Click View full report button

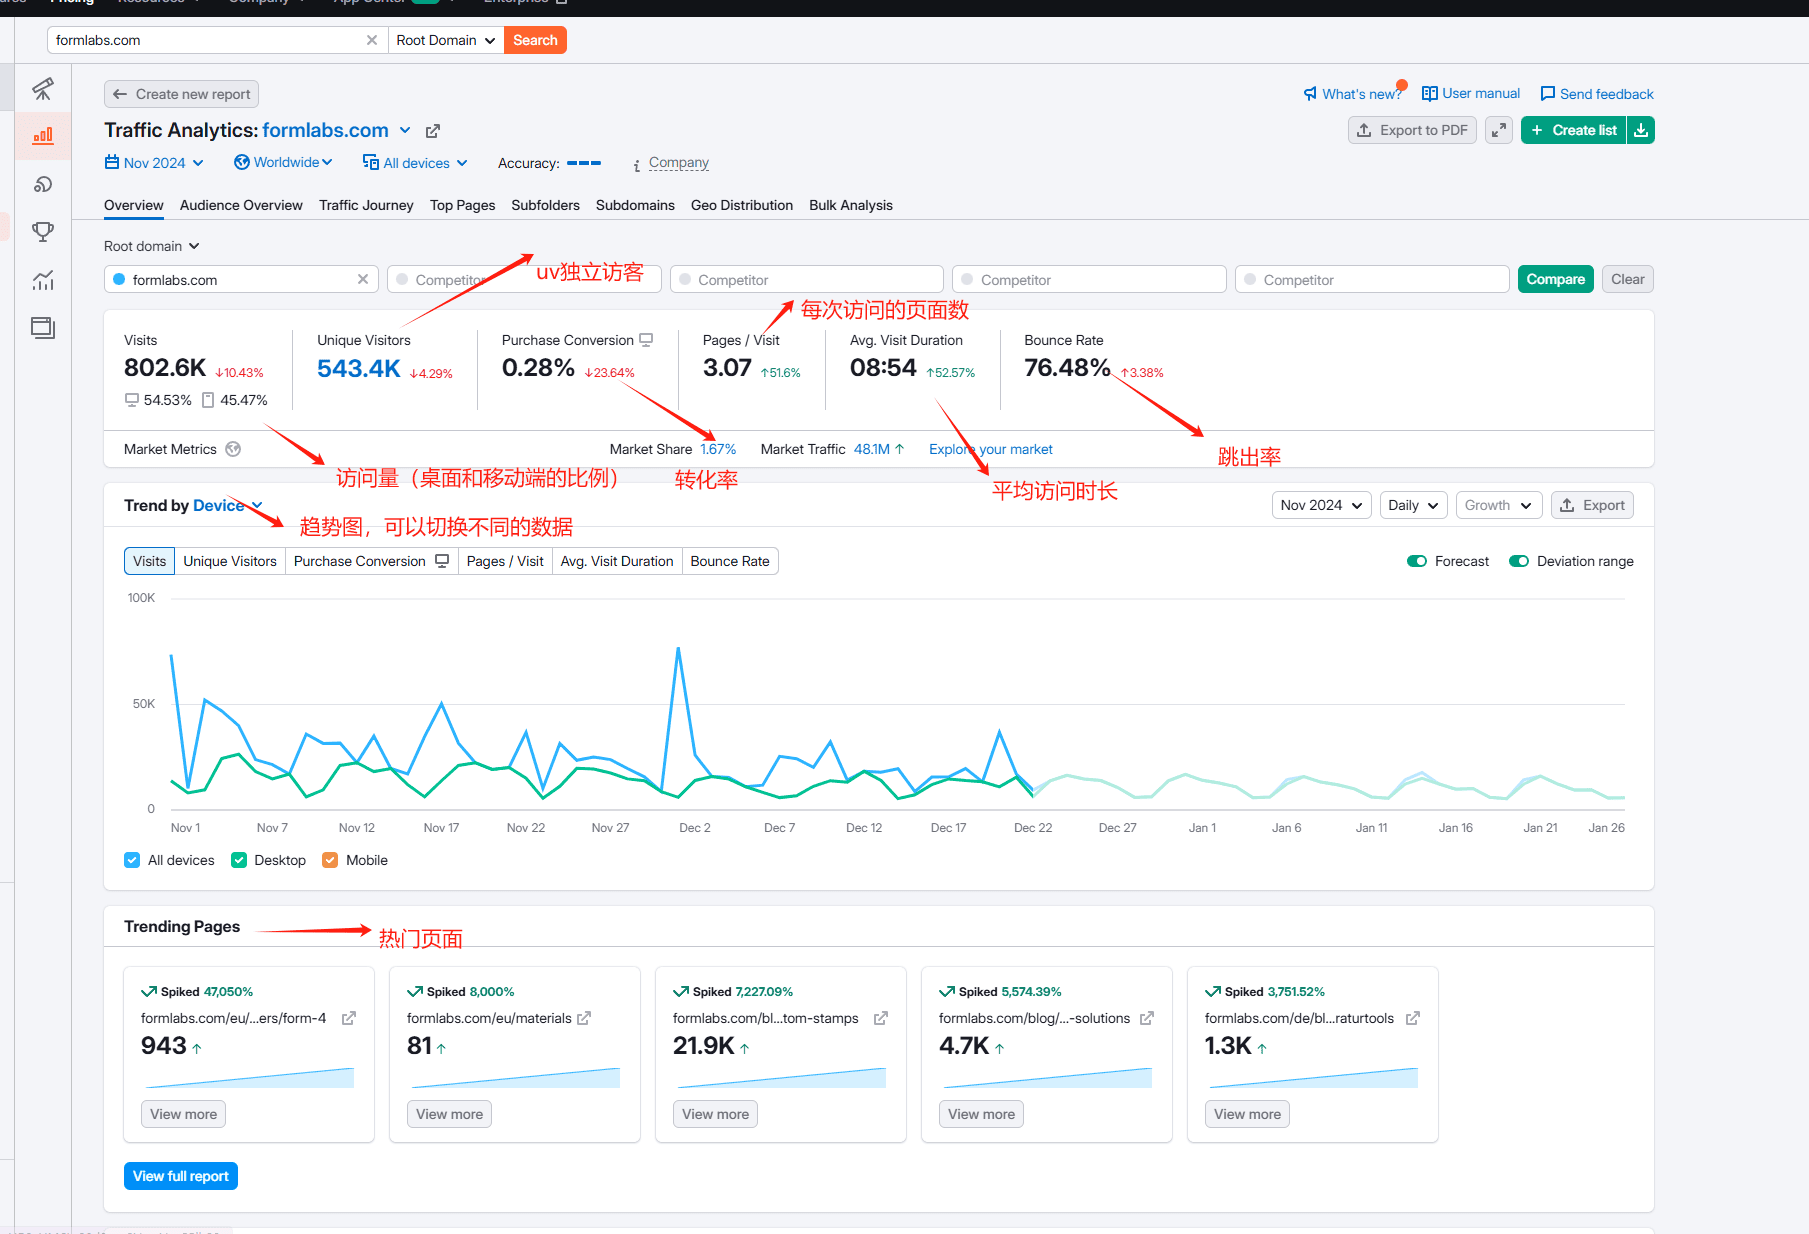click(181, 1176)
